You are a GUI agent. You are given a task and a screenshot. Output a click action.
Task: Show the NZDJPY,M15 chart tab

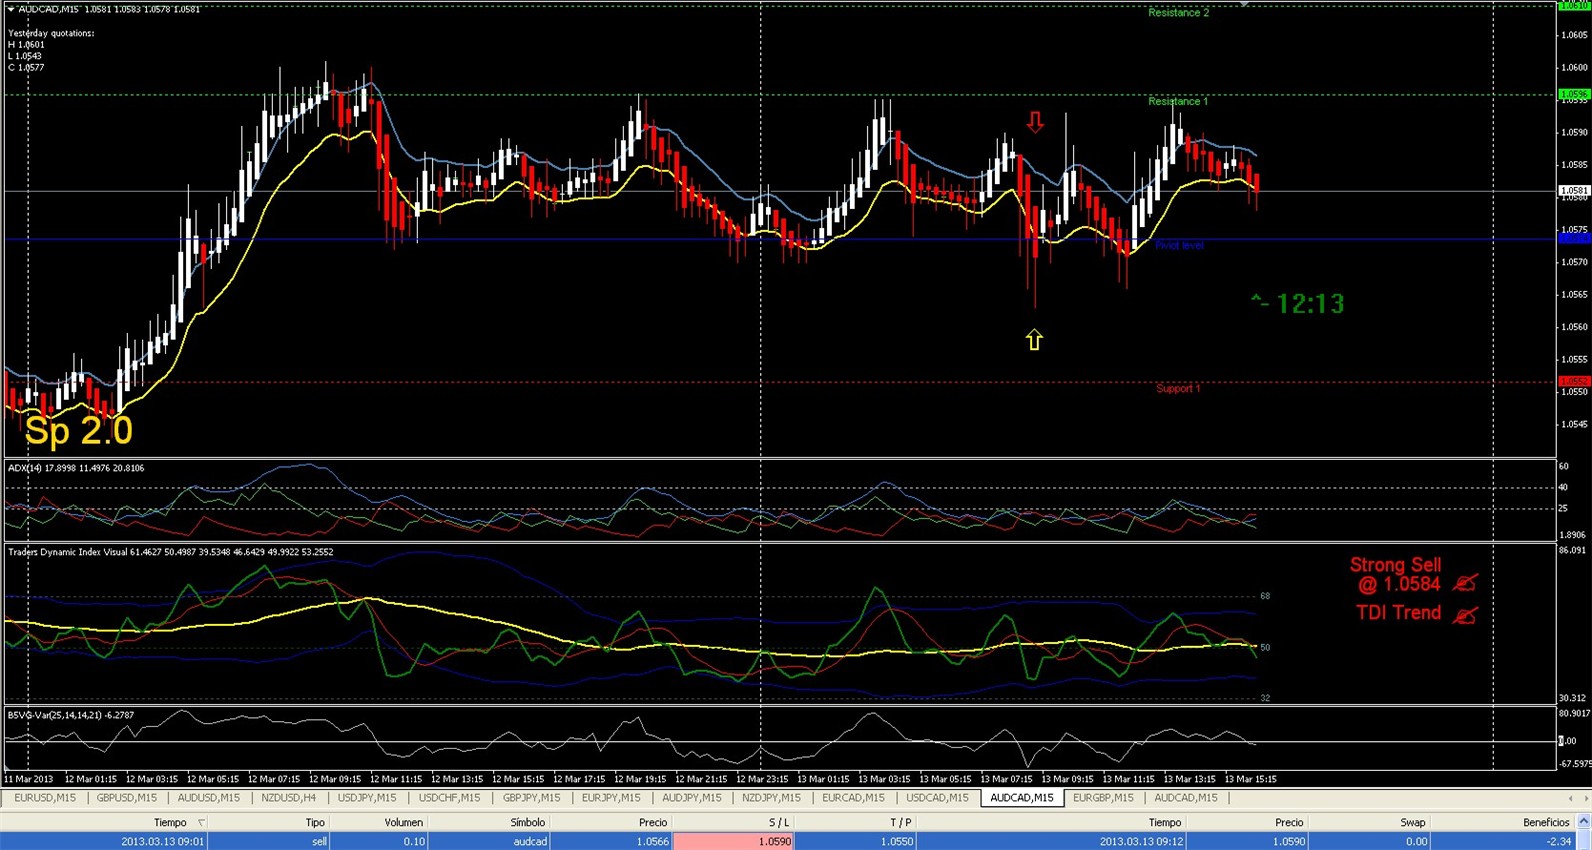point(771,798)
